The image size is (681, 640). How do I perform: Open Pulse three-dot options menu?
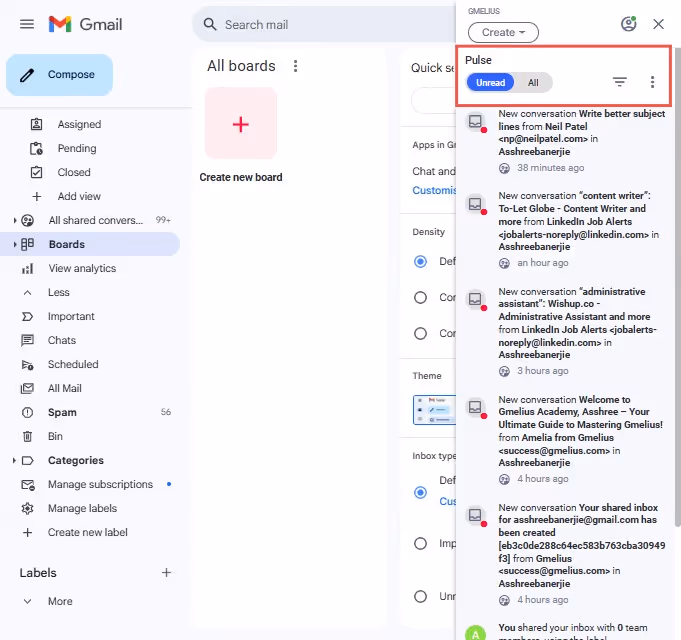pyautogui.click(x=652, y=82)
